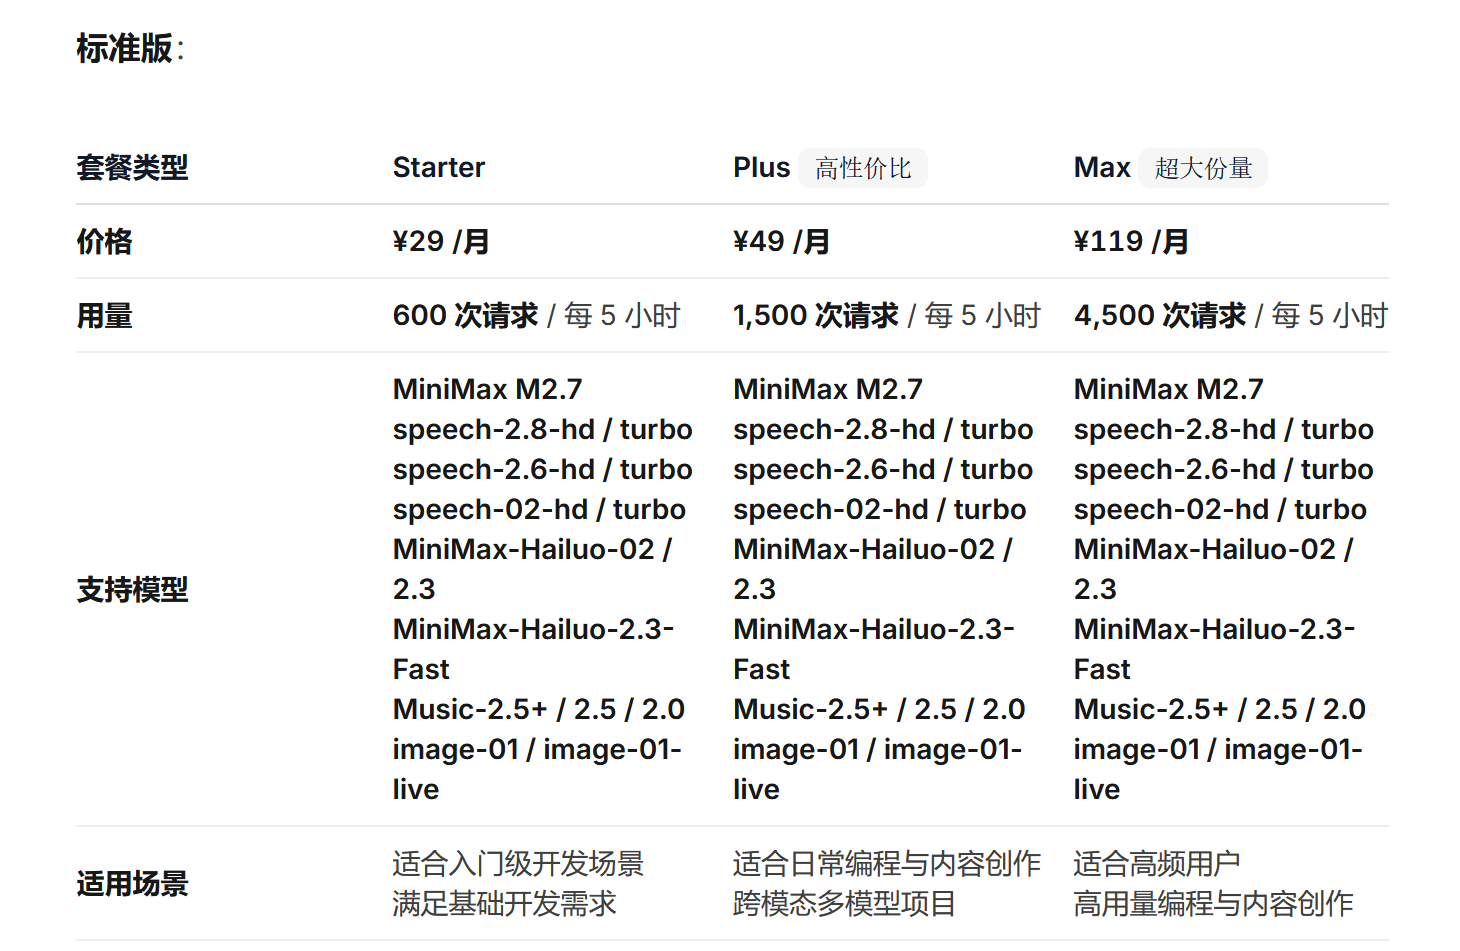
Task: Select the 1,500 次请求 usage quota
Action: click(815, 316)
